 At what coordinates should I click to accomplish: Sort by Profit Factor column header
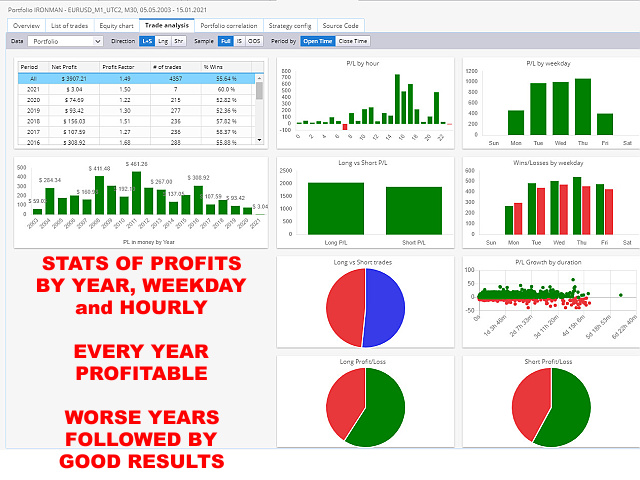[125, 67]
